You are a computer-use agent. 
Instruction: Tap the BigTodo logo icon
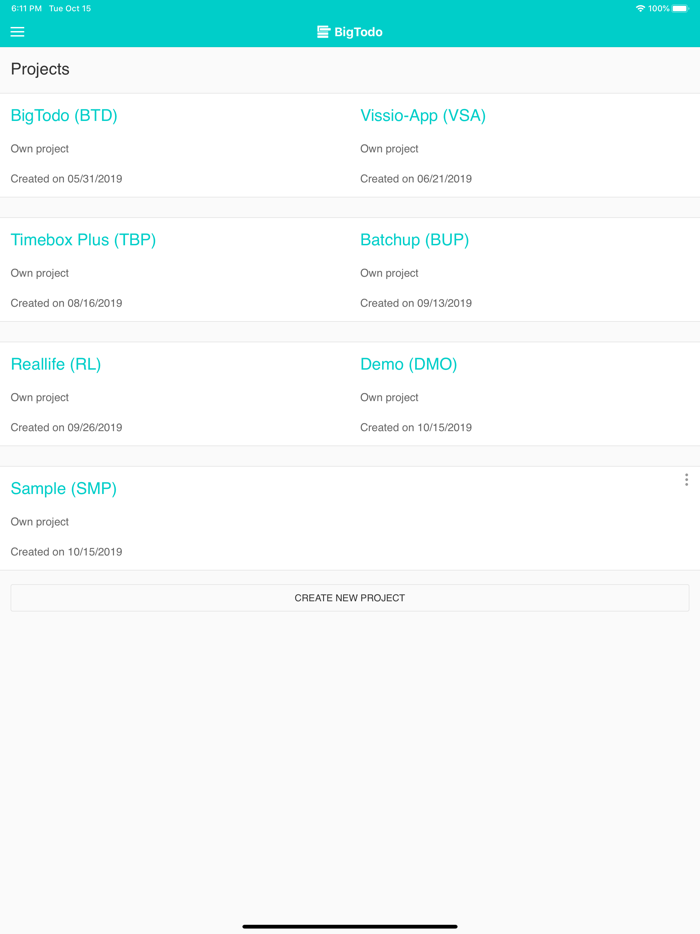[323, 32]
